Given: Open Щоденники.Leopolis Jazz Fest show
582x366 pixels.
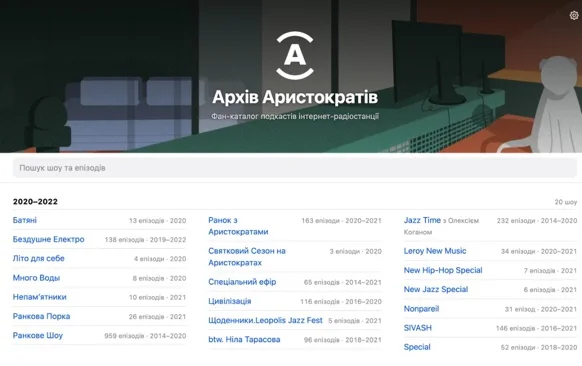Looking at the screenshot, I should pyautogui.click(x=265, y=320).
